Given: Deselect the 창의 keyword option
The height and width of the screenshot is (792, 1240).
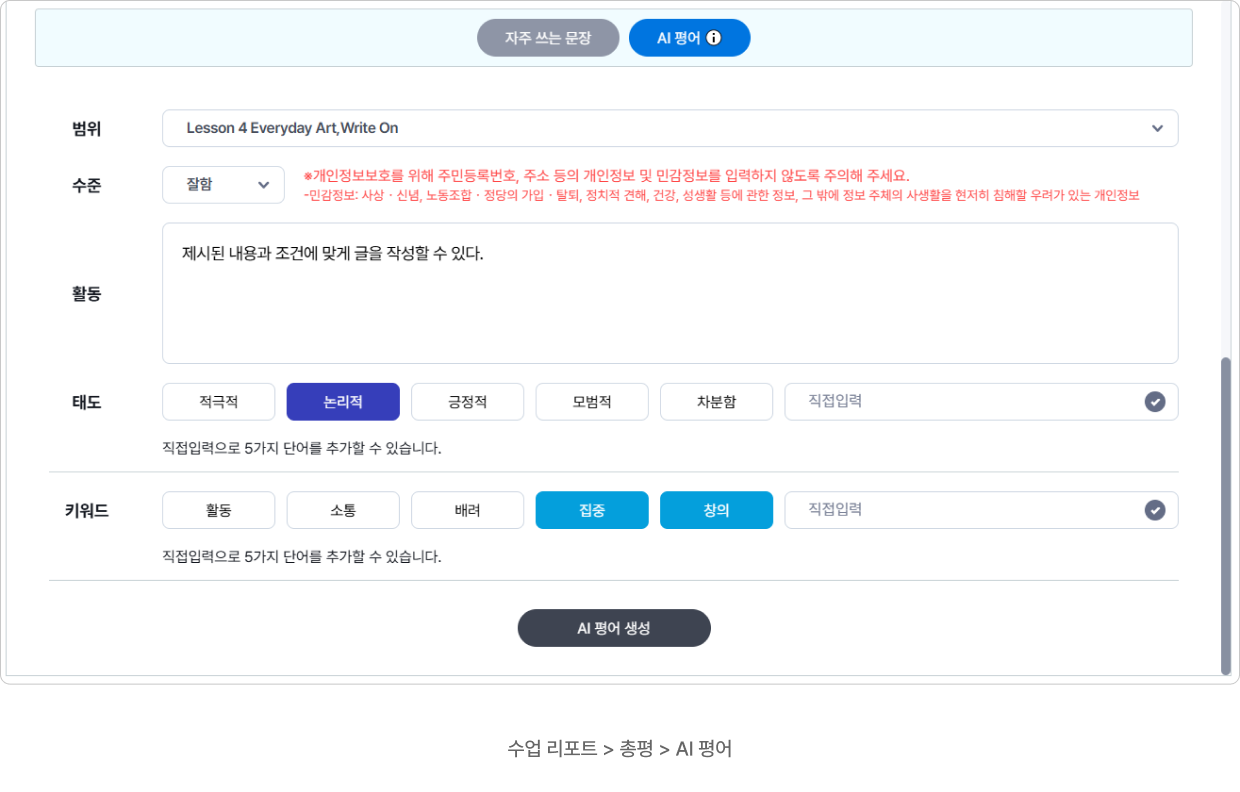Looking at the screenshot, I should [x=716, y=510].
